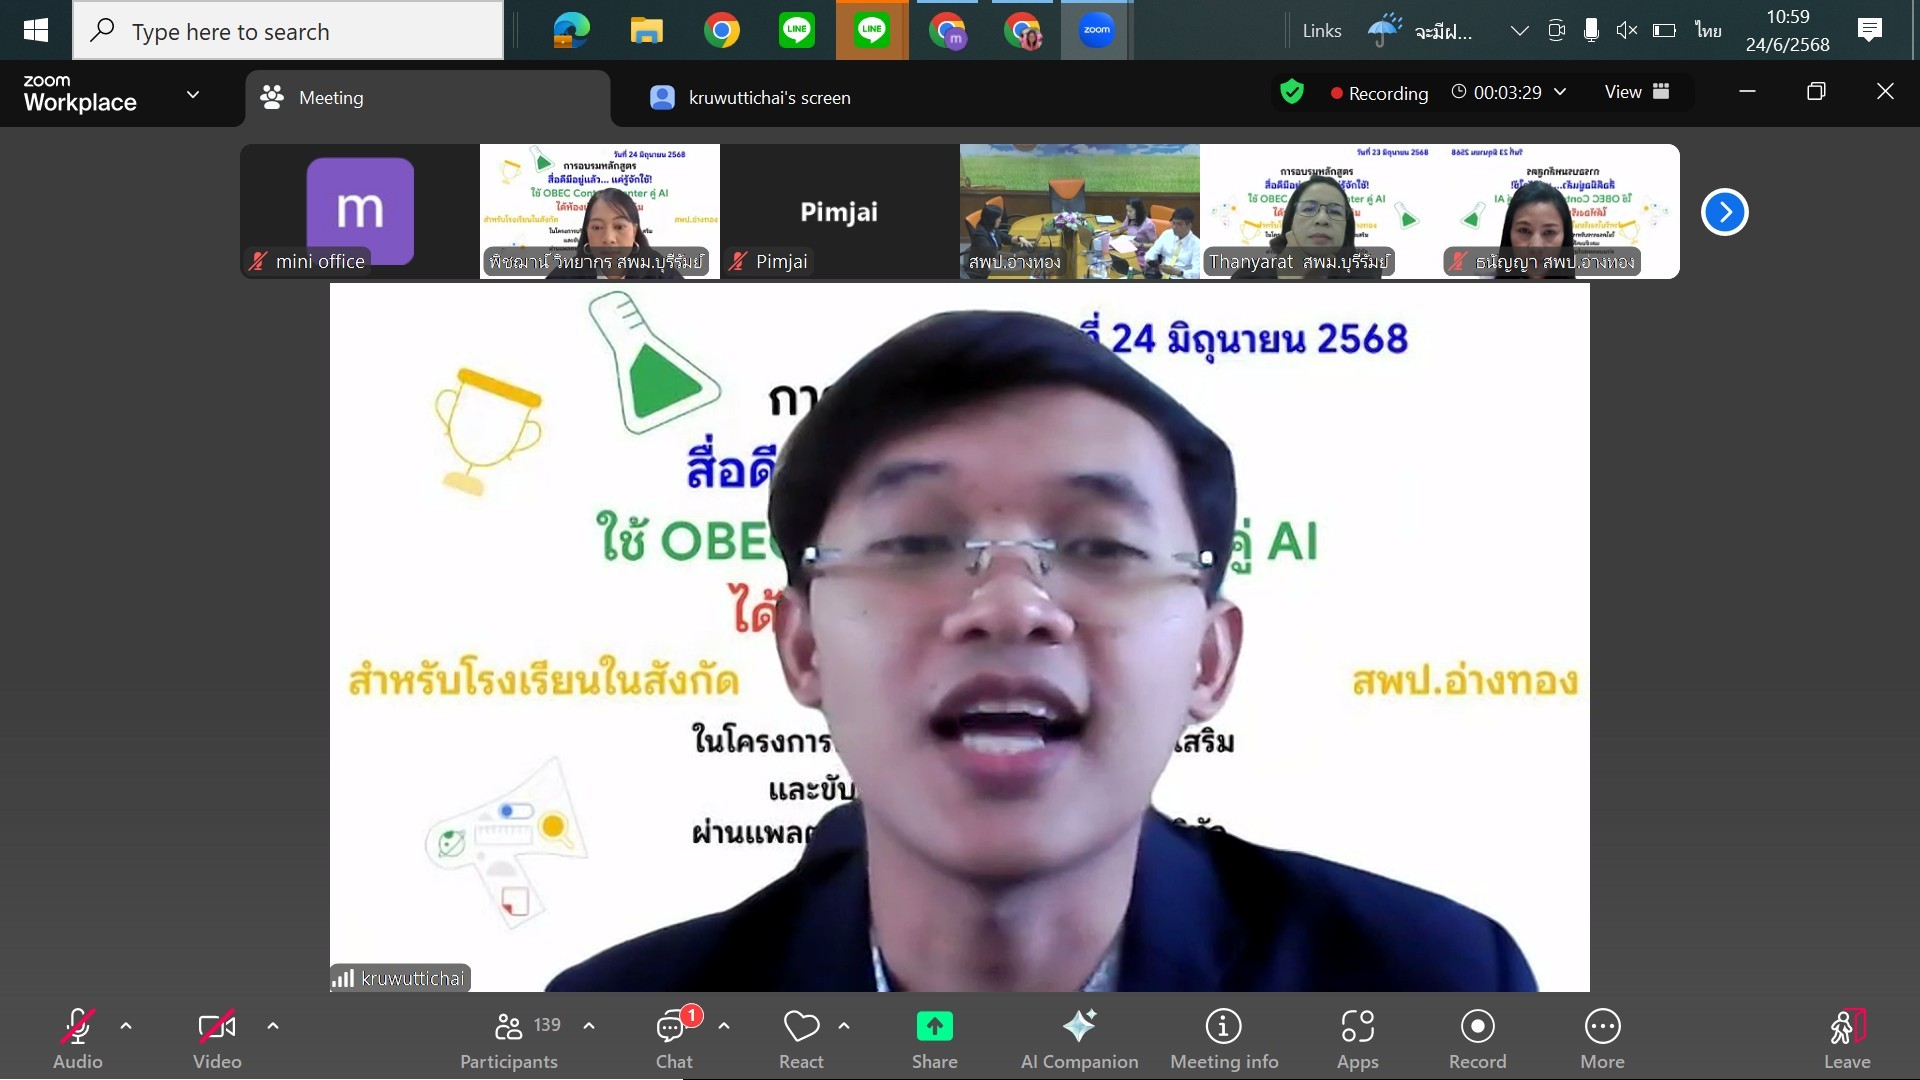Viewport: 1920px width, 1080px height.
Task: Expand participants options arrow
Action: pyautogui.click(x=589, y=1026)
